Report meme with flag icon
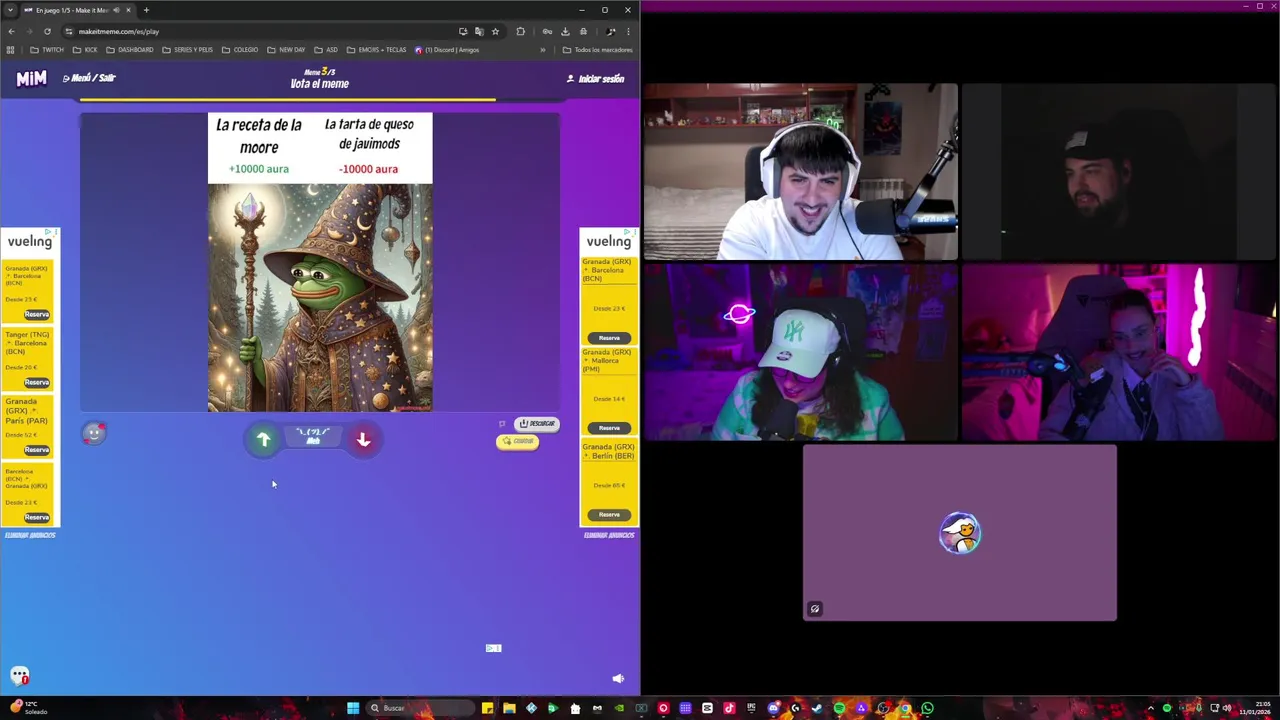This screenshot has height=720, width=1280. pyautogui.click(x=502, y=424)
